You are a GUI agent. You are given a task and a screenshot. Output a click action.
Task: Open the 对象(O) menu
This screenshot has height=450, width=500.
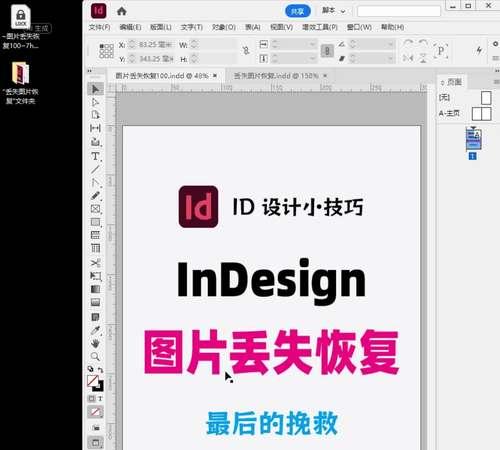point(224,27)
